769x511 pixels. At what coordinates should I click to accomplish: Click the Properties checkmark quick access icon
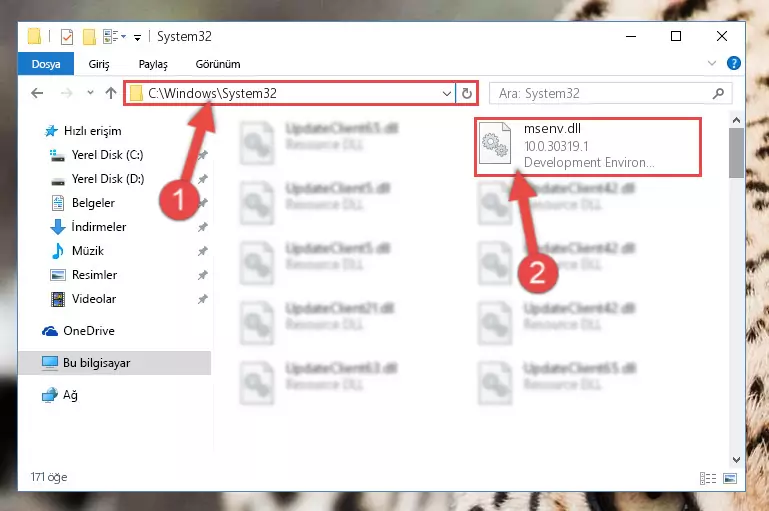tap(67, 37)
